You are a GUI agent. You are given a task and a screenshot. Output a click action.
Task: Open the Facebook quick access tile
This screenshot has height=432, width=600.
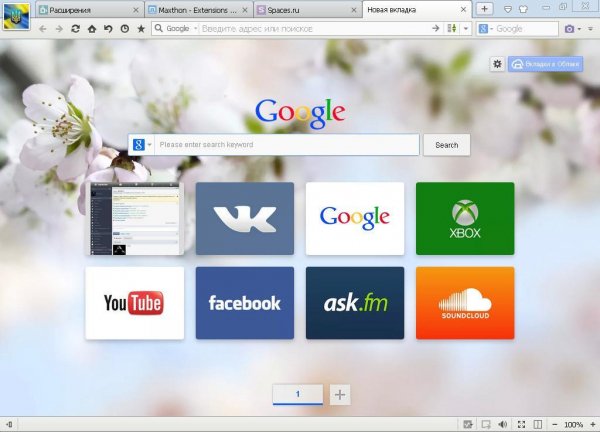click(245, 303)
